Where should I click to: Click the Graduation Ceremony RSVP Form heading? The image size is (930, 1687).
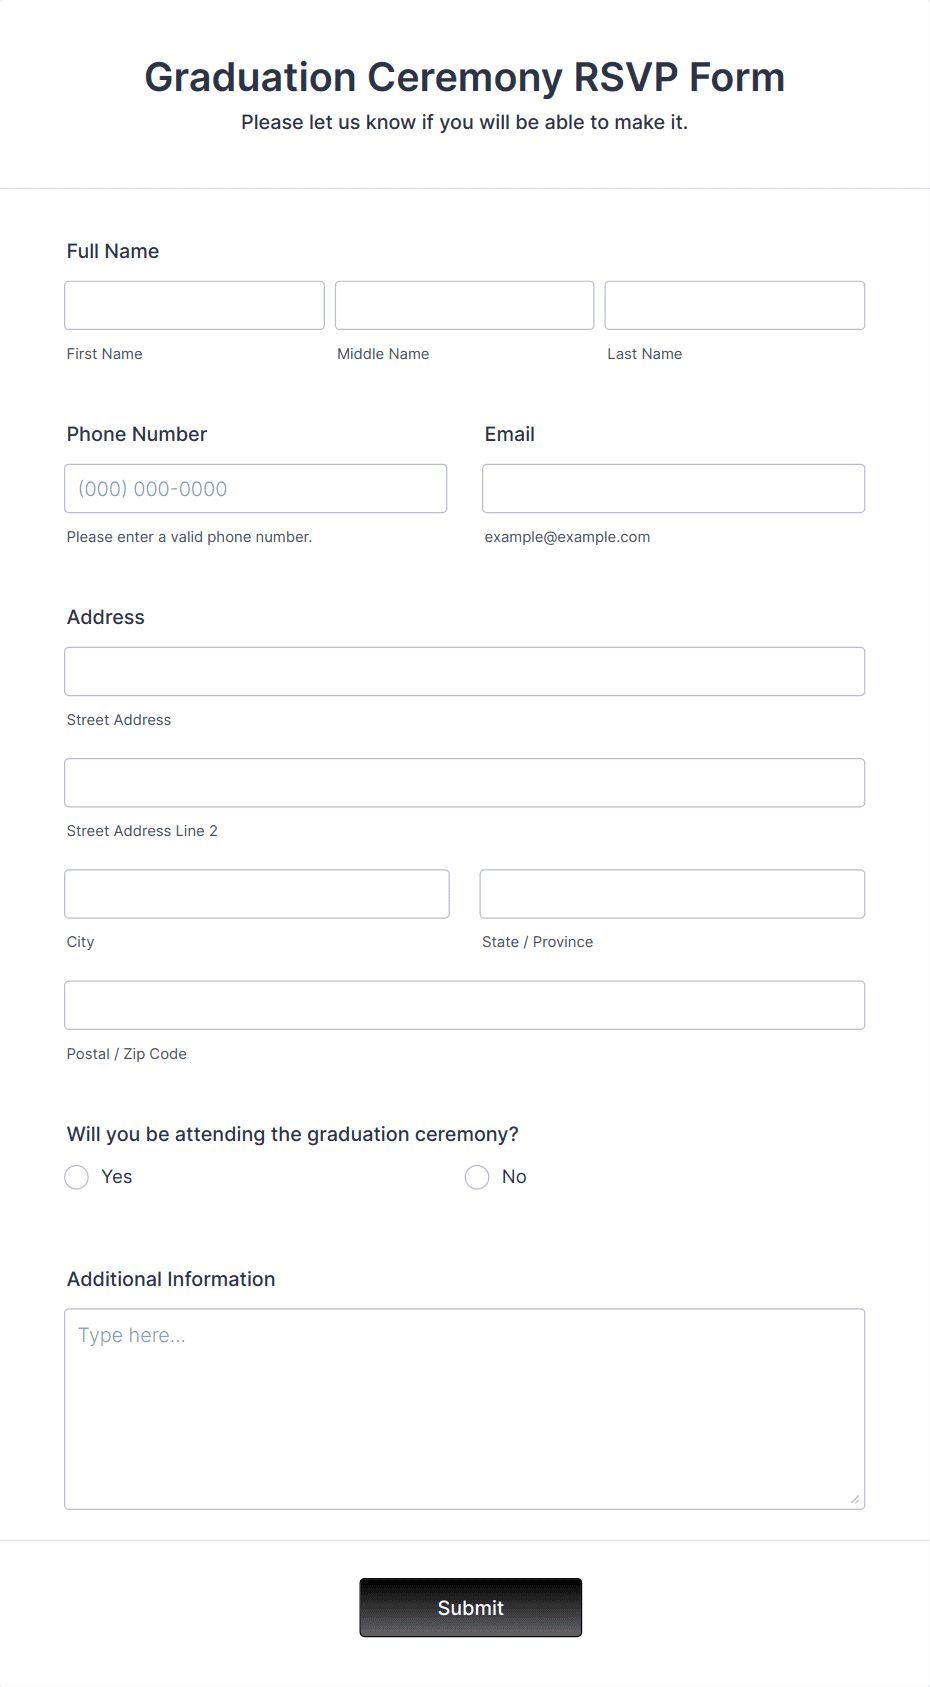(465, 77)
